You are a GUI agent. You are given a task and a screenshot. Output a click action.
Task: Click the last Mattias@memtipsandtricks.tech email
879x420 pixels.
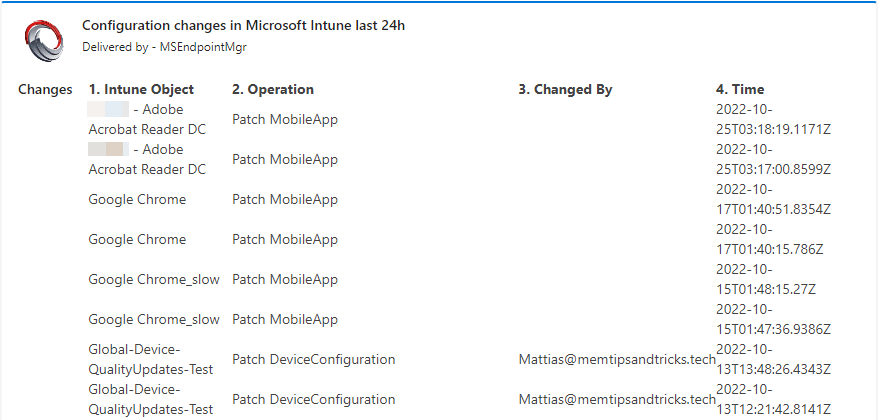[x=617, y=399]
